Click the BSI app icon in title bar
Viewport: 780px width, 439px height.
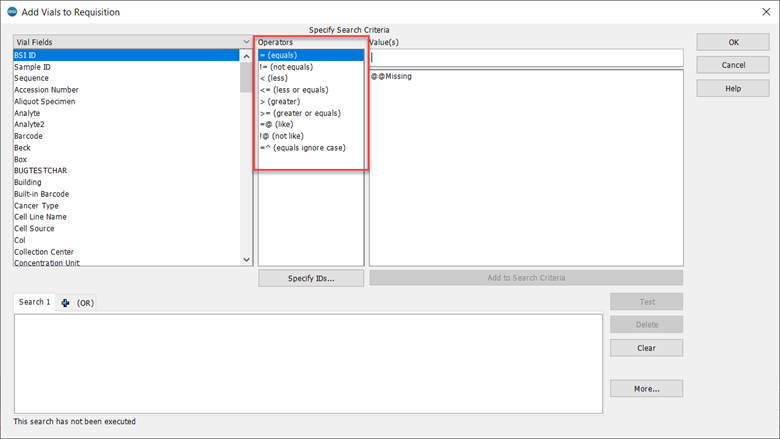[x=12, y=11]
